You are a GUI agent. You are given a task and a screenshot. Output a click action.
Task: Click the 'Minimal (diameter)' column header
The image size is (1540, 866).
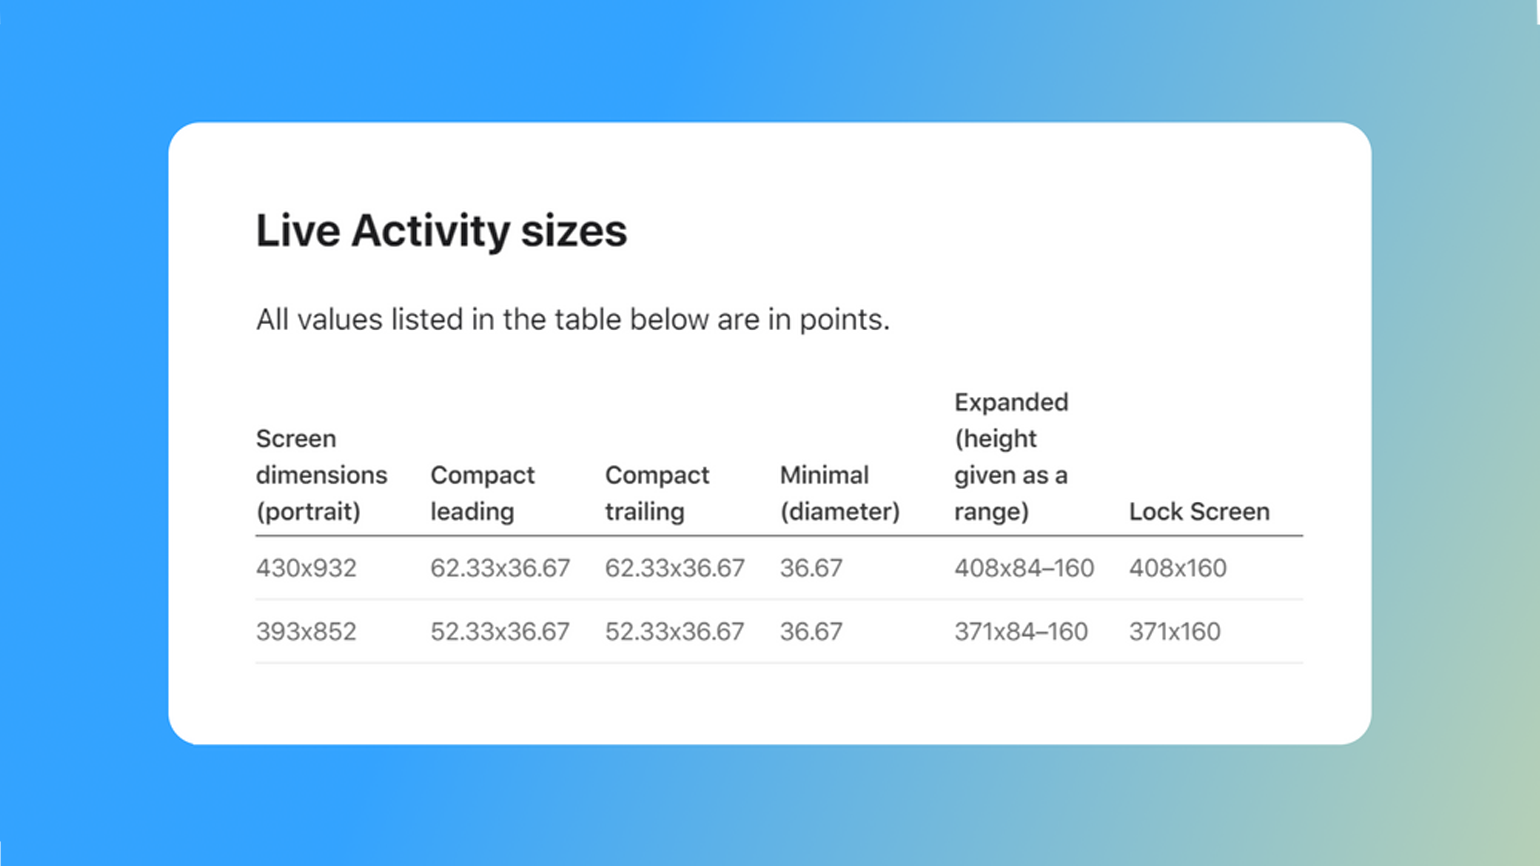839,493
